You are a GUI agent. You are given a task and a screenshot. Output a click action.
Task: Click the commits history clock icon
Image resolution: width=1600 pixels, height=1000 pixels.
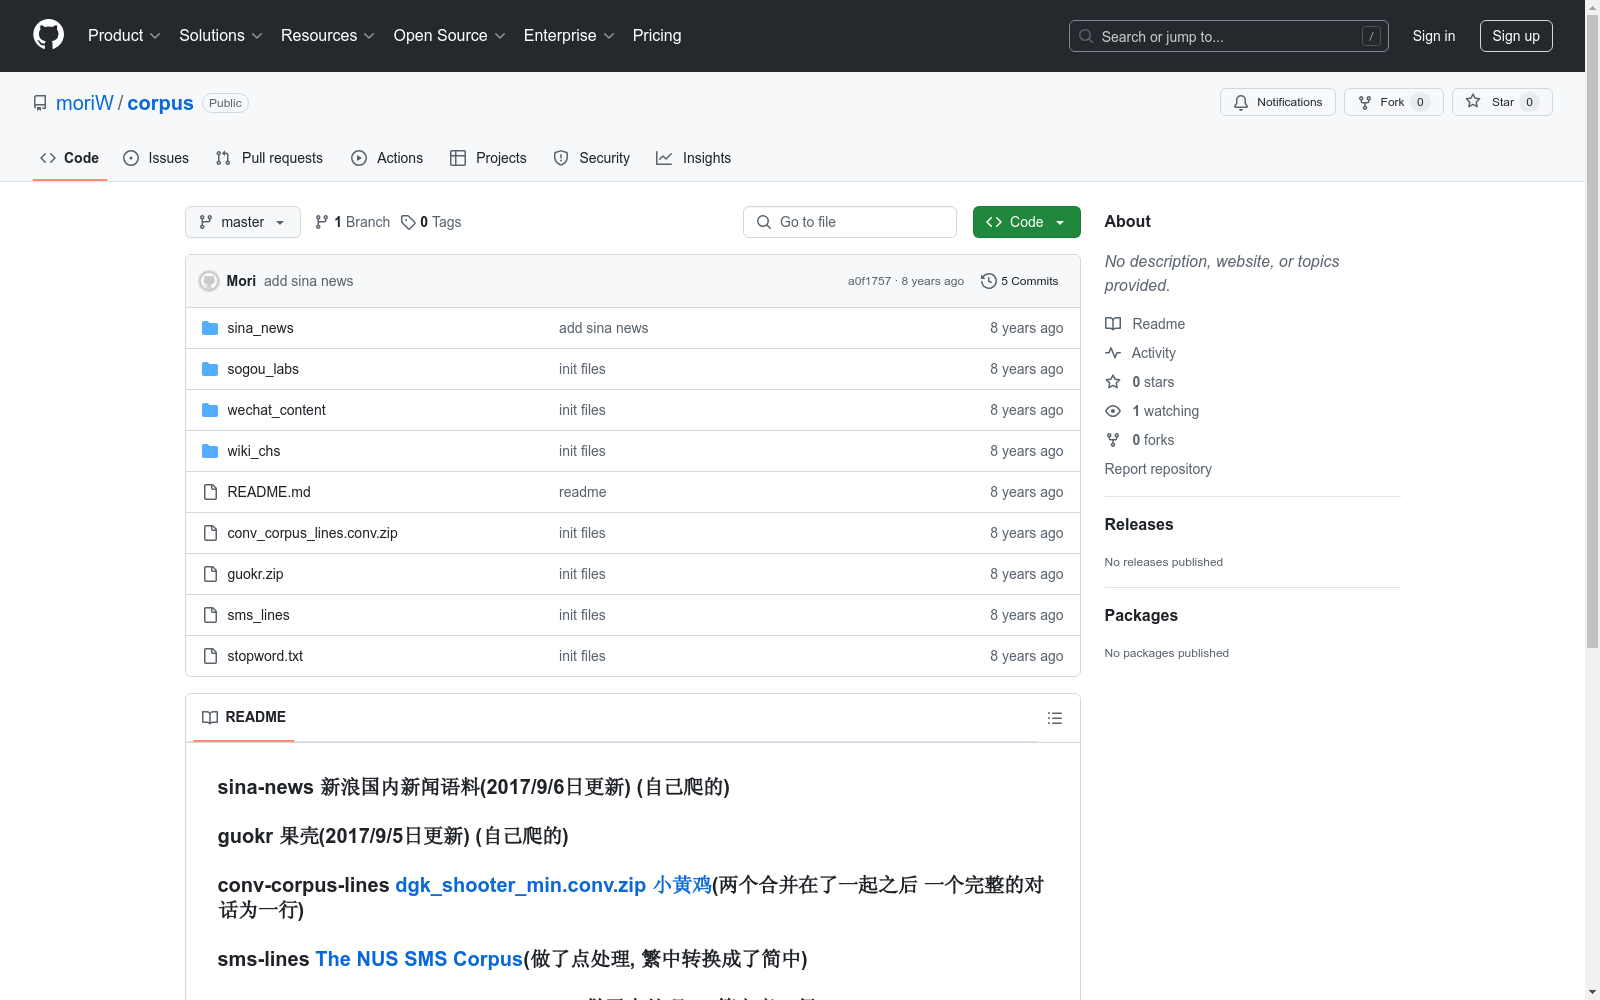click(x=989, y=281)
